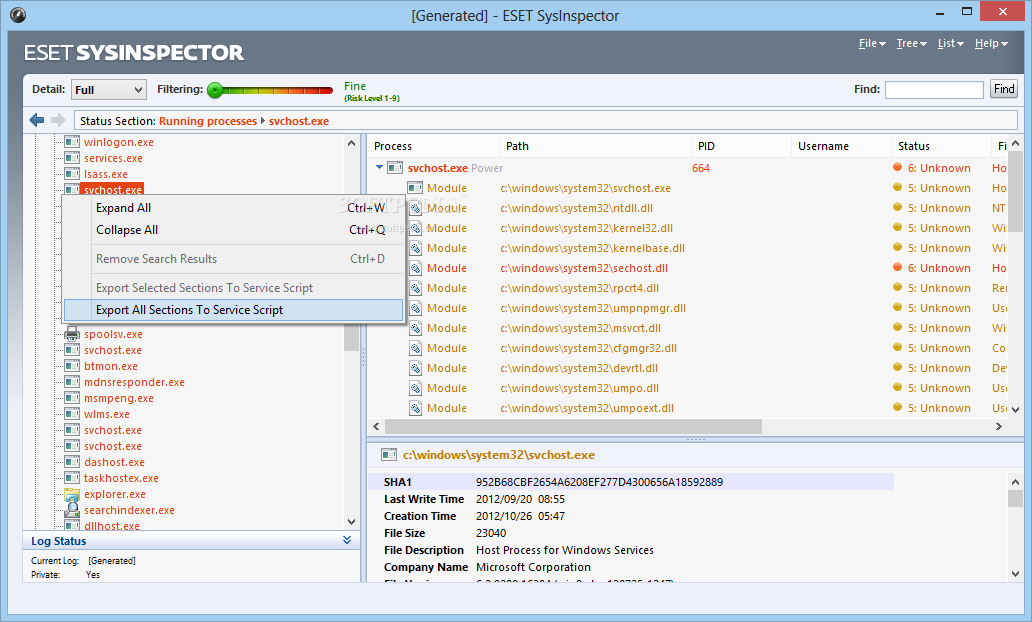
Task: Choose Export All Sections To Service Script
Action: 233,310
